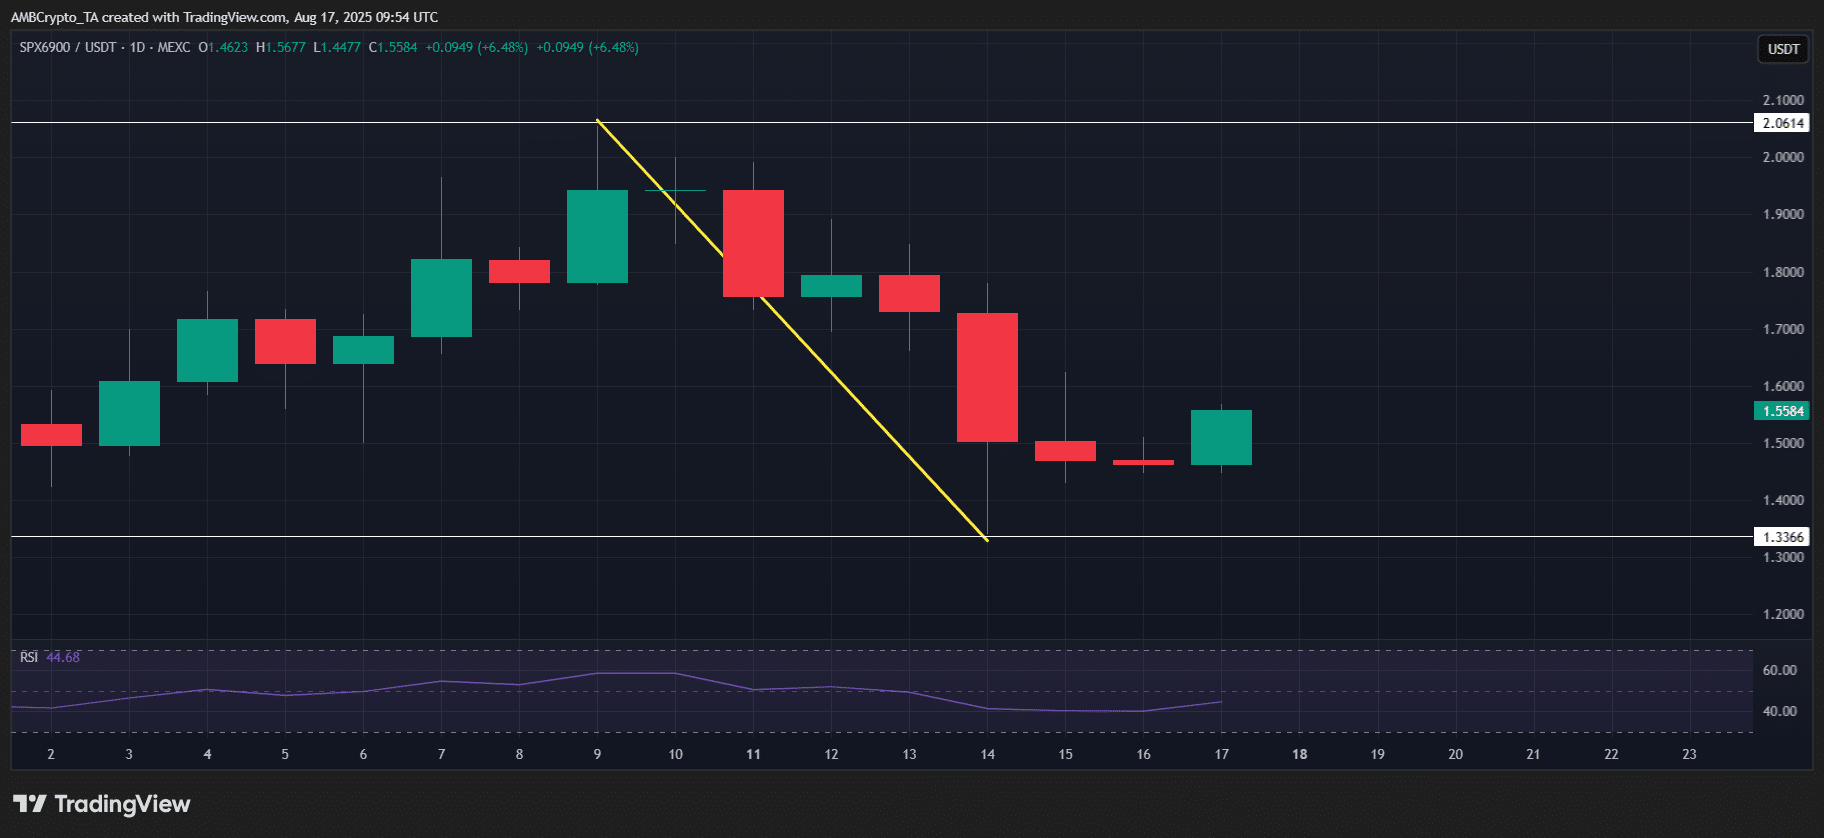Click the green 1.5584 current price tag

tap(1782, 411)
